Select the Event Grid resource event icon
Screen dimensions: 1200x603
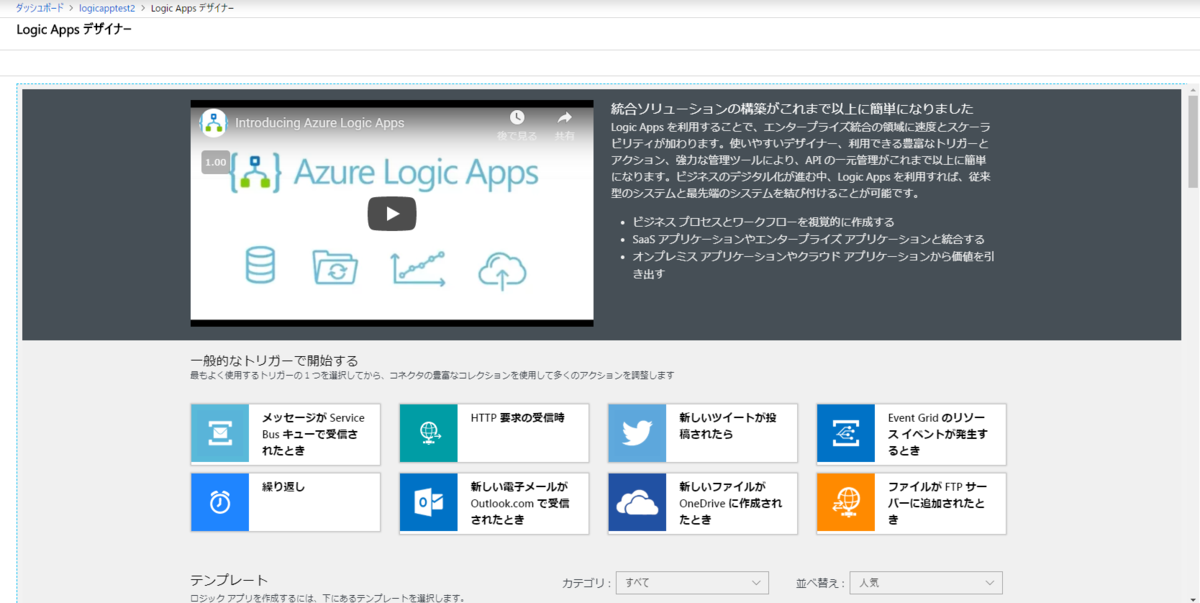coord(847,434)
